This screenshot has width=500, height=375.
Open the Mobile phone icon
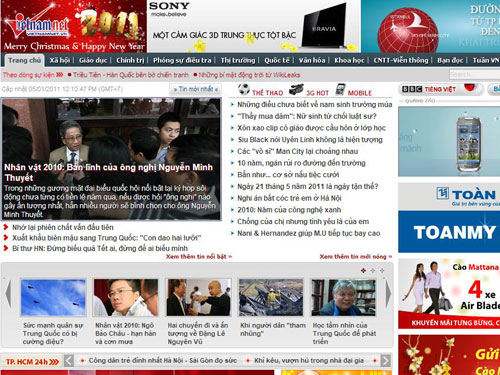pyautogui.click(x=340, y=89)
